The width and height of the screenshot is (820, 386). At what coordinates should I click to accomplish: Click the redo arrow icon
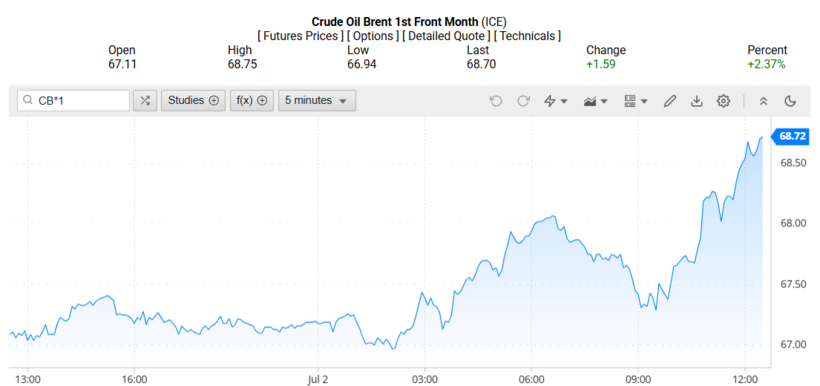[523, 101]
